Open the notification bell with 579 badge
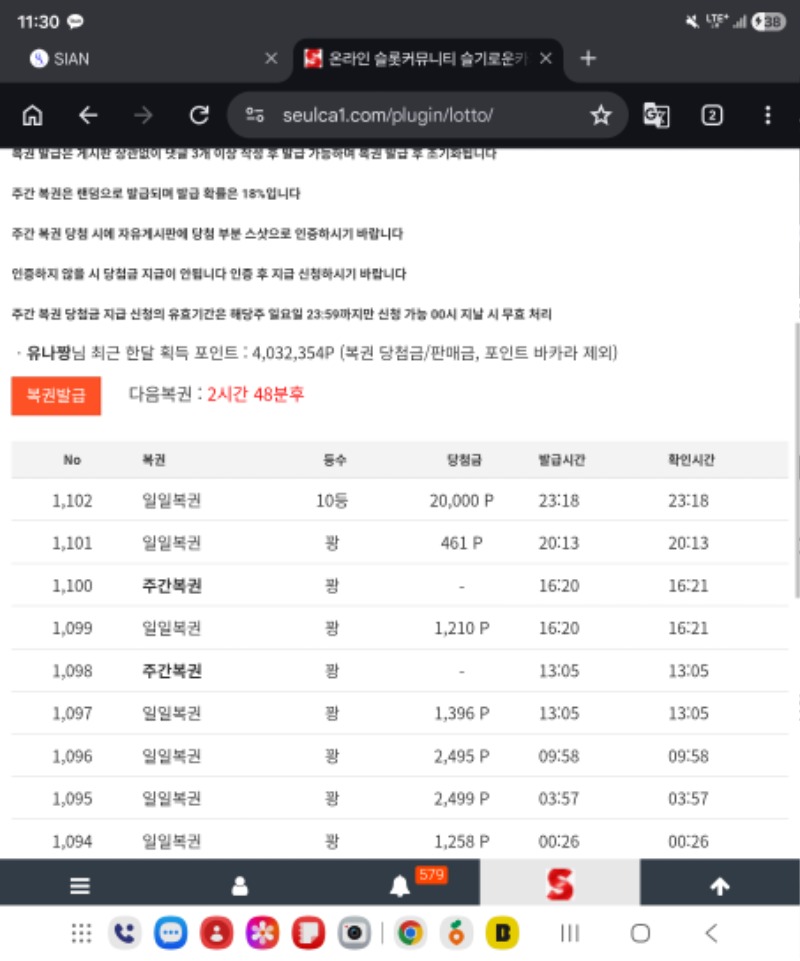 400,885
